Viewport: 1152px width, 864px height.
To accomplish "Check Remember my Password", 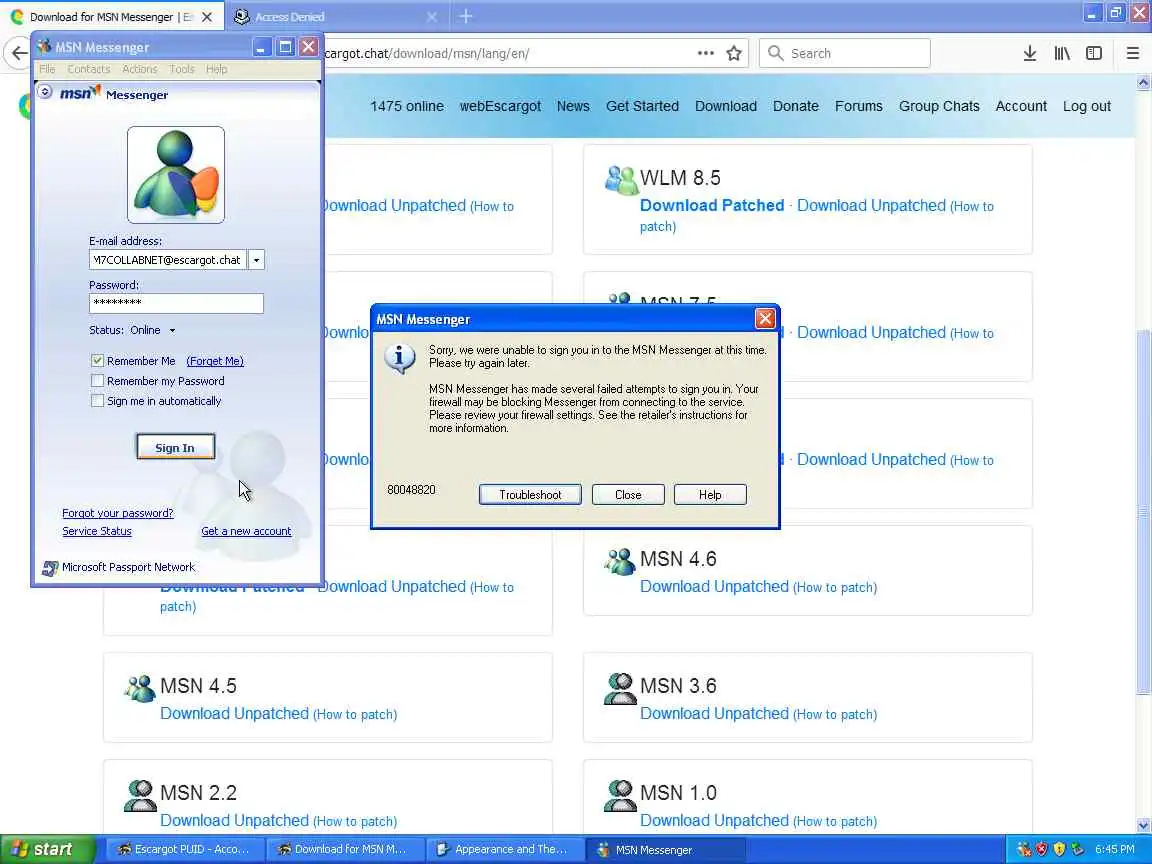I will pos(97,381).
